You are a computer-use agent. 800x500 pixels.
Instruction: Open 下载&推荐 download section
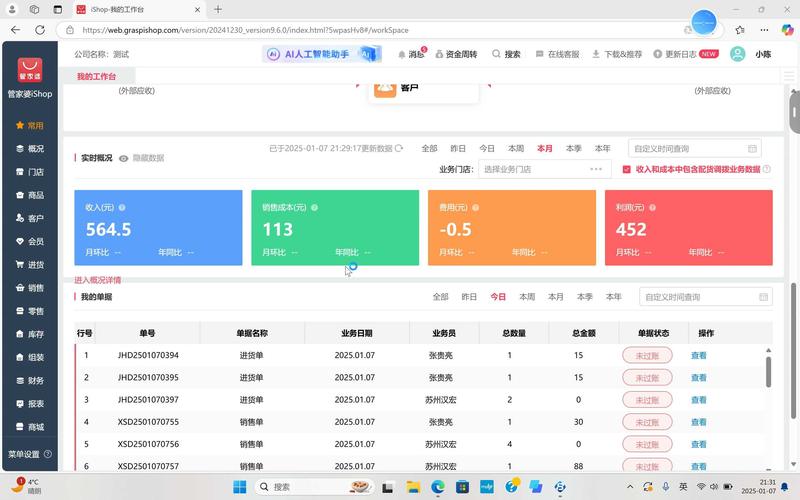(x=617, y=54)
